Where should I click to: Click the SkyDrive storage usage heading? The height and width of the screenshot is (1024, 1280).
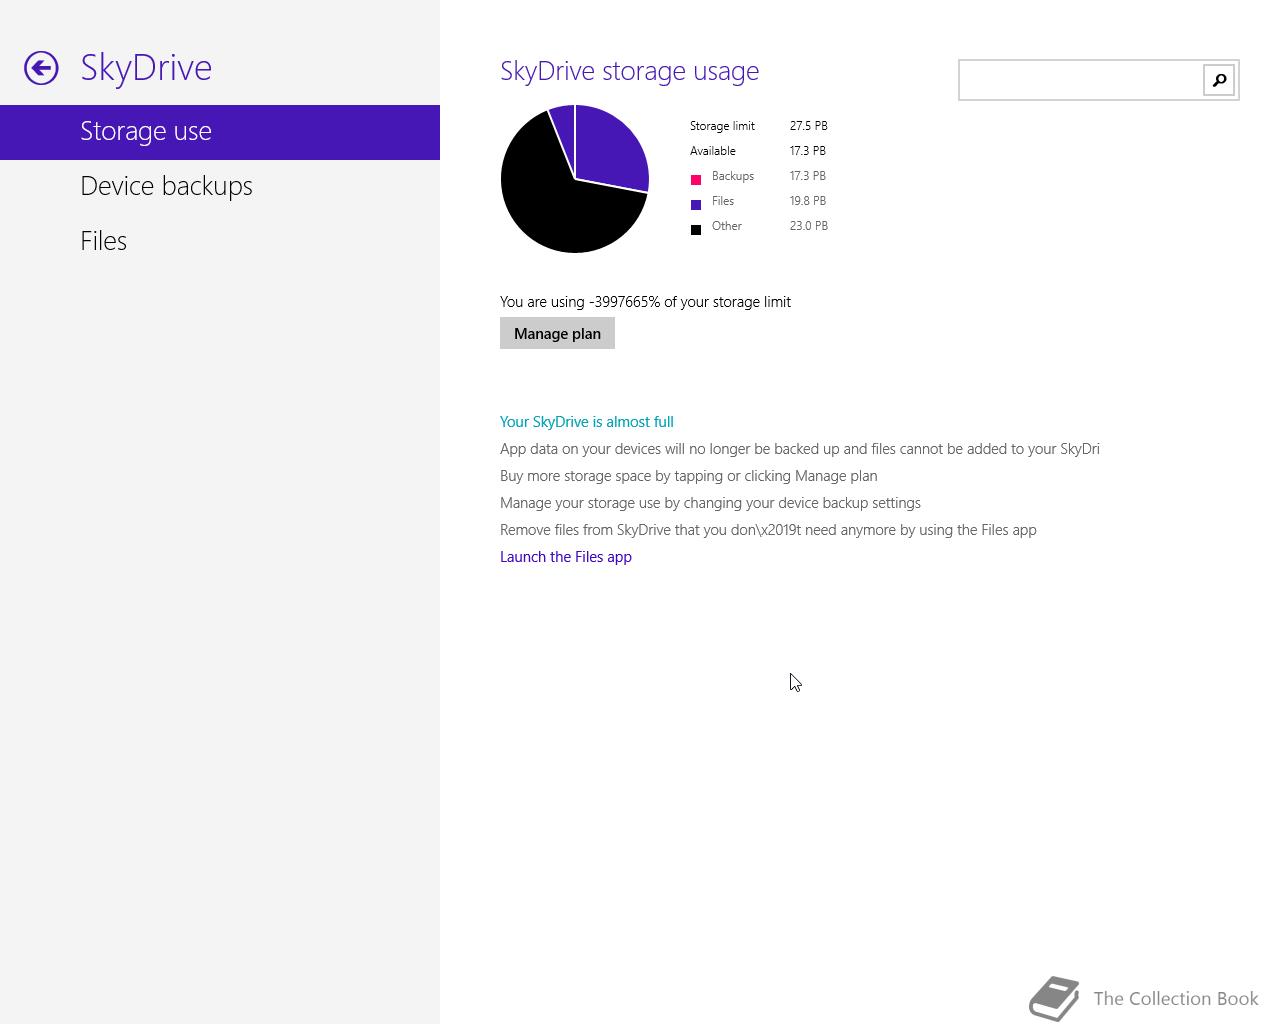pyautogui.click(x=629, y=71)
